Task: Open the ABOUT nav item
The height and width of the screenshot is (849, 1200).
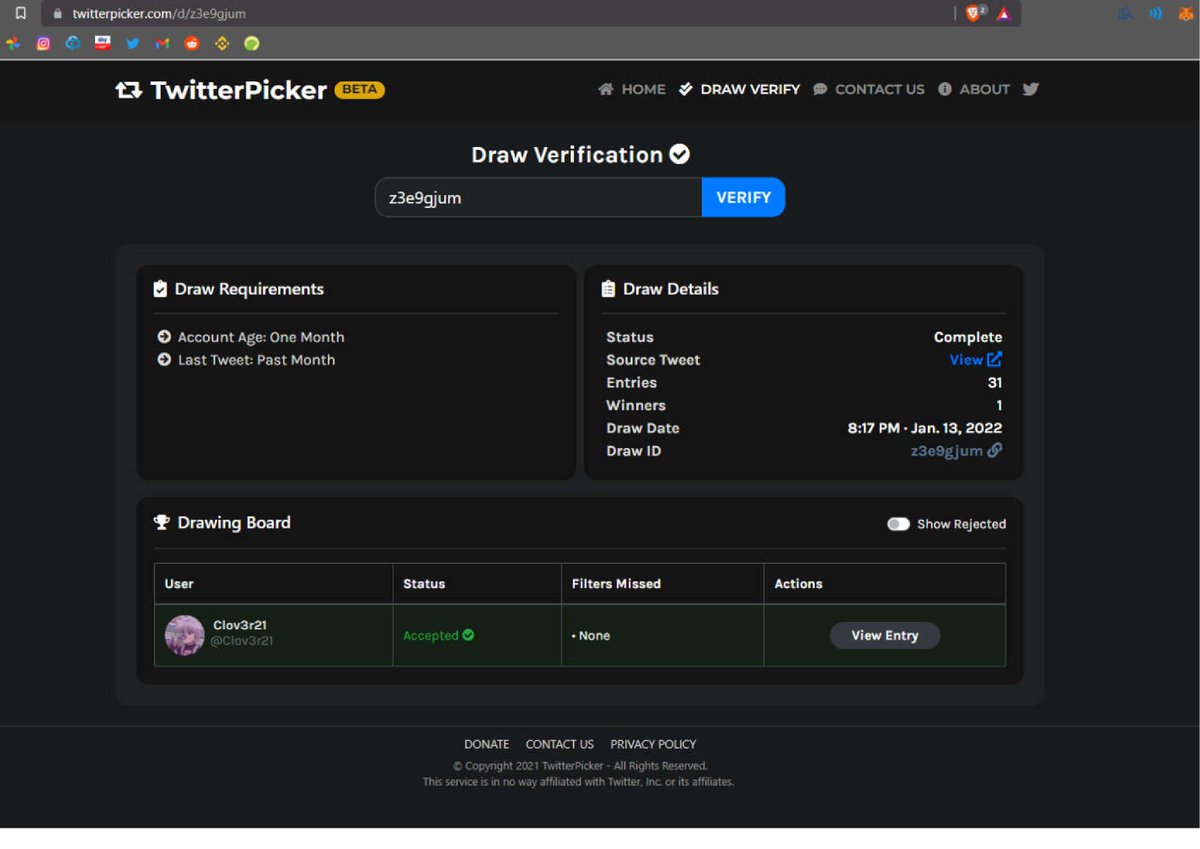Action: point(974,89)
